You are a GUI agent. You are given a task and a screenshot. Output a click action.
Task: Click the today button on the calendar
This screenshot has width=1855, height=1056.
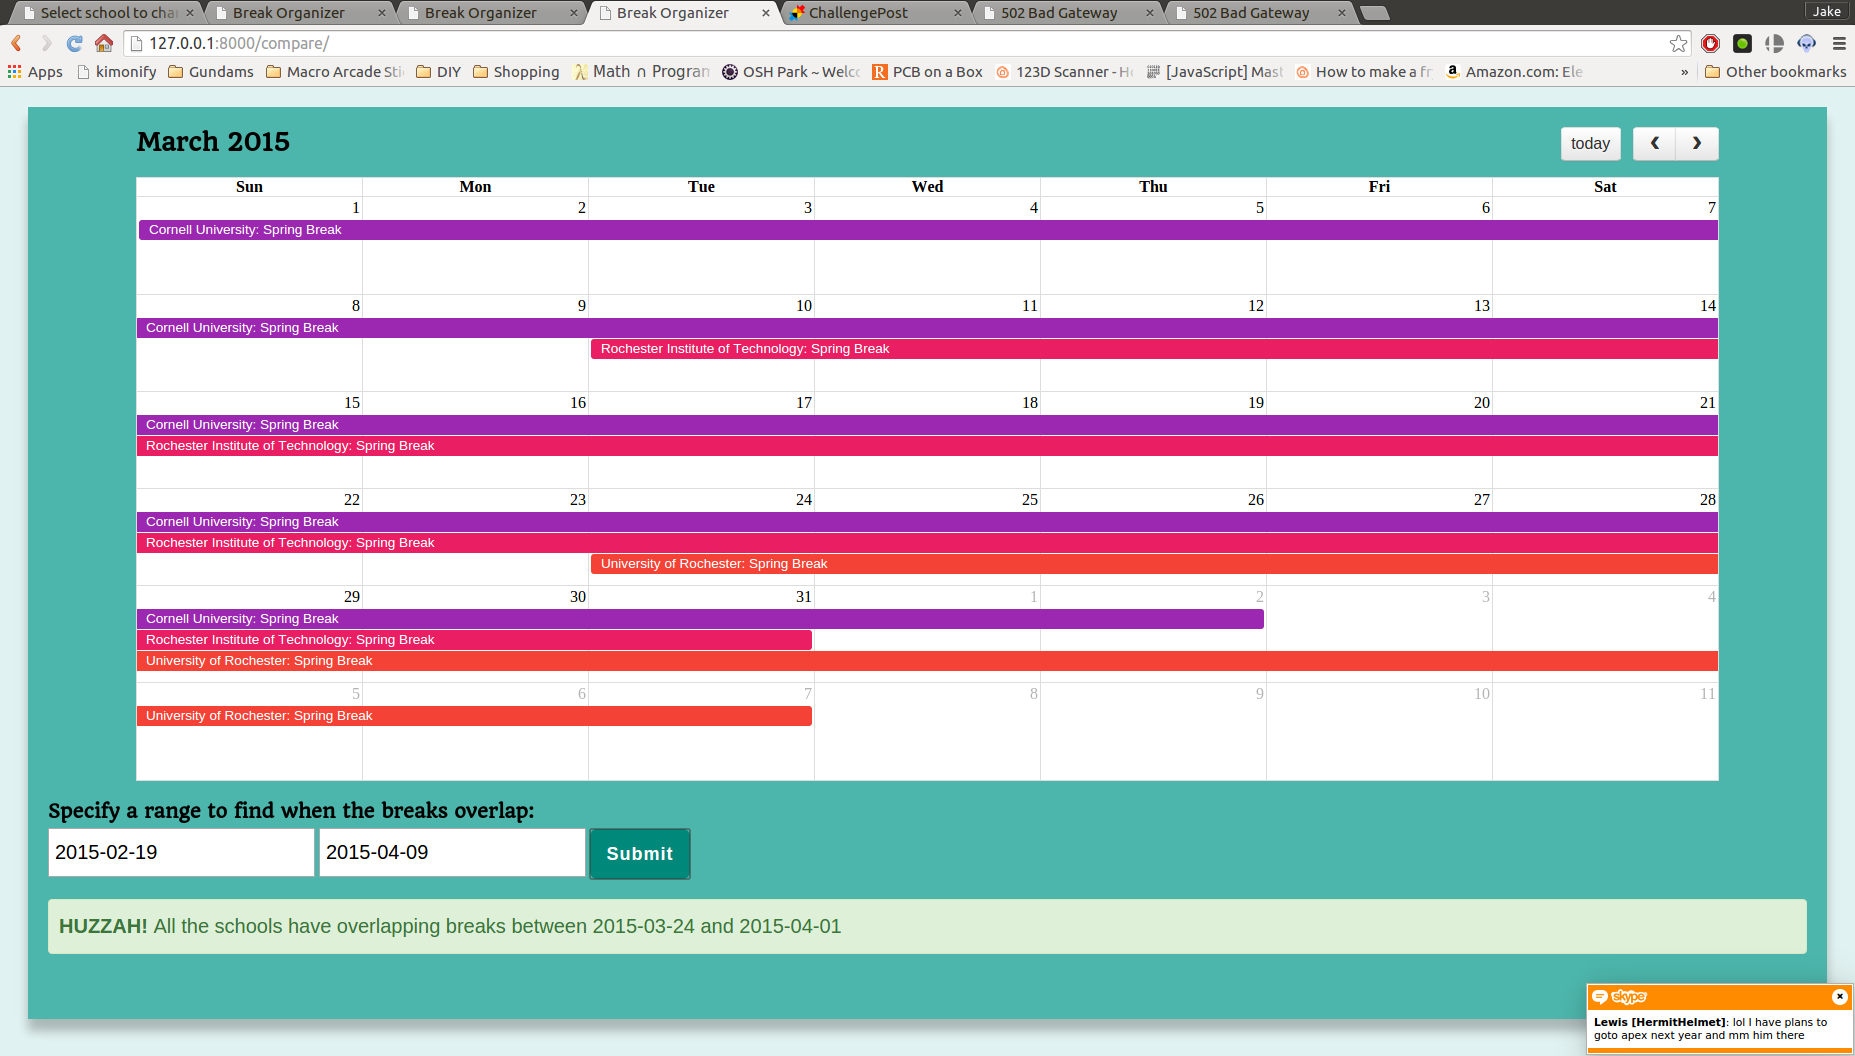click(x=1590, y=144)
